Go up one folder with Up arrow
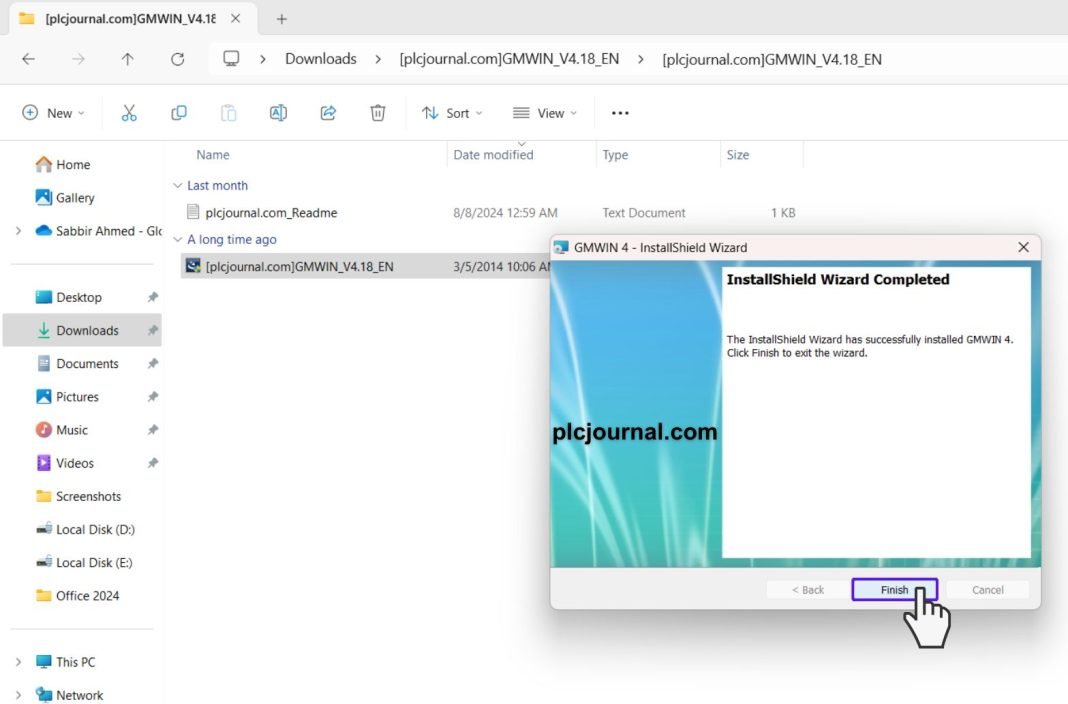This screenshot has height=704, width=1068. (127, 59)
